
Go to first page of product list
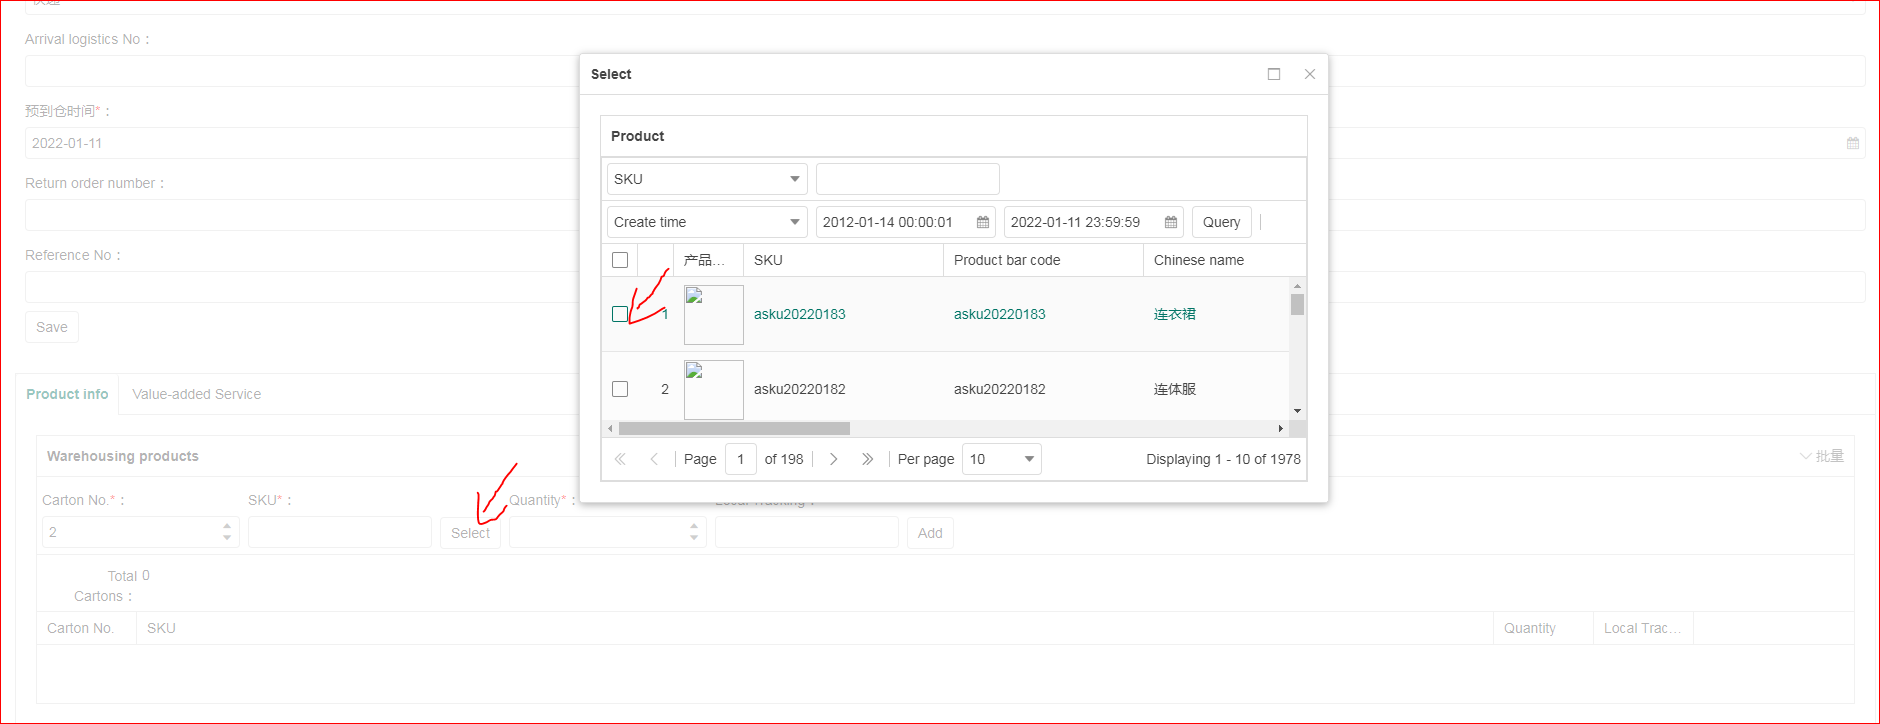point(620,459)
